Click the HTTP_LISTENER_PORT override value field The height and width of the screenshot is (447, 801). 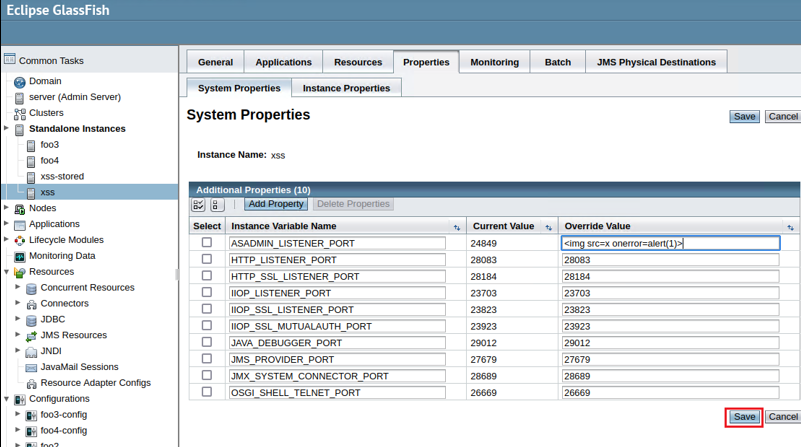pyautogui.click(x=670, y=260)
